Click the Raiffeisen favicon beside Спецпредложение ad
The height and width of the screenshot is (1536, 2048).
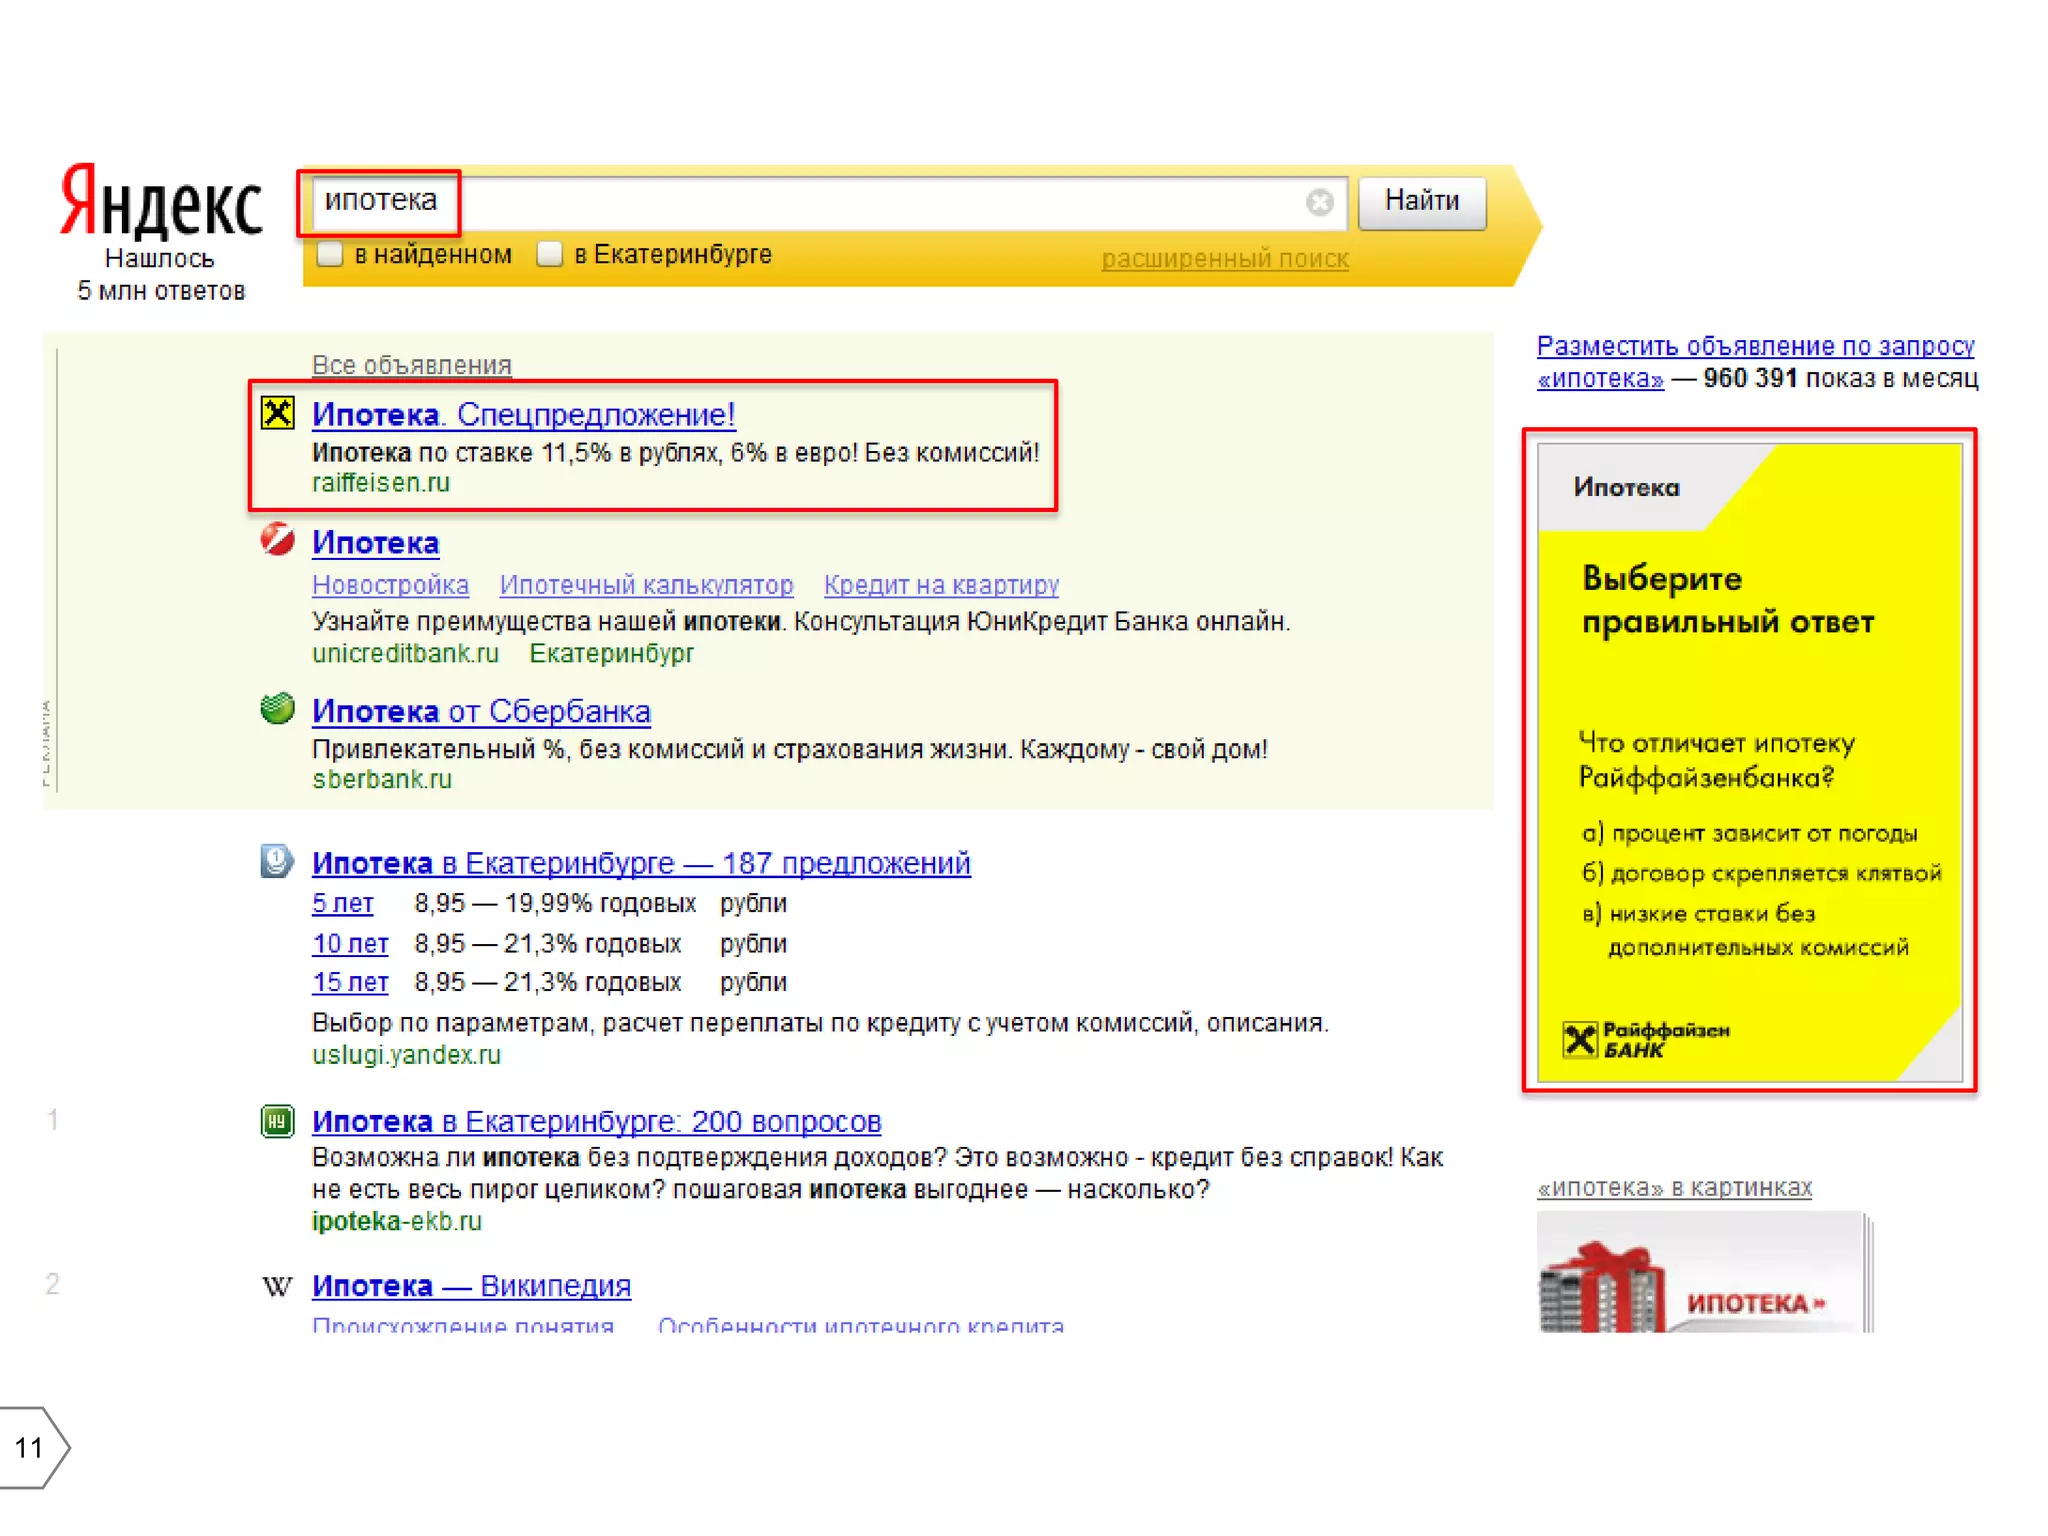coord(277,412)
